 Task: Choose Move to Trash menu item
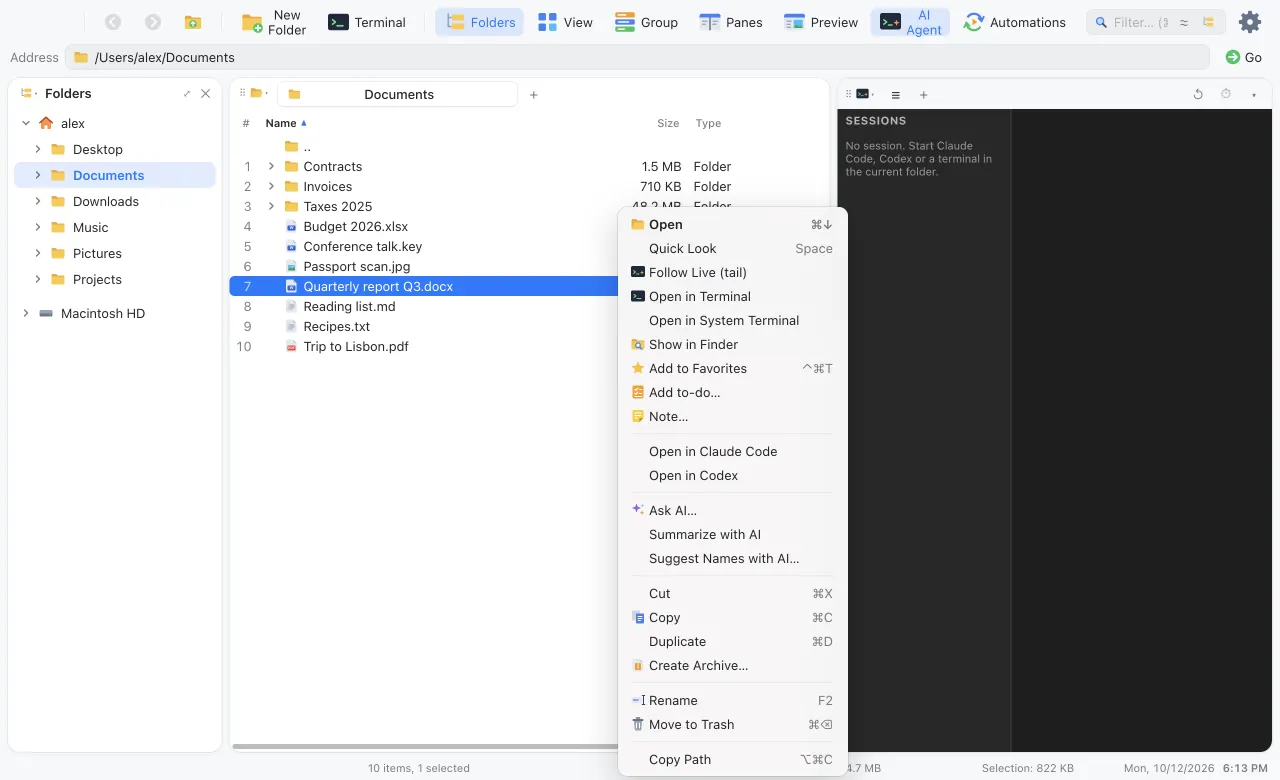coord(732,724)
